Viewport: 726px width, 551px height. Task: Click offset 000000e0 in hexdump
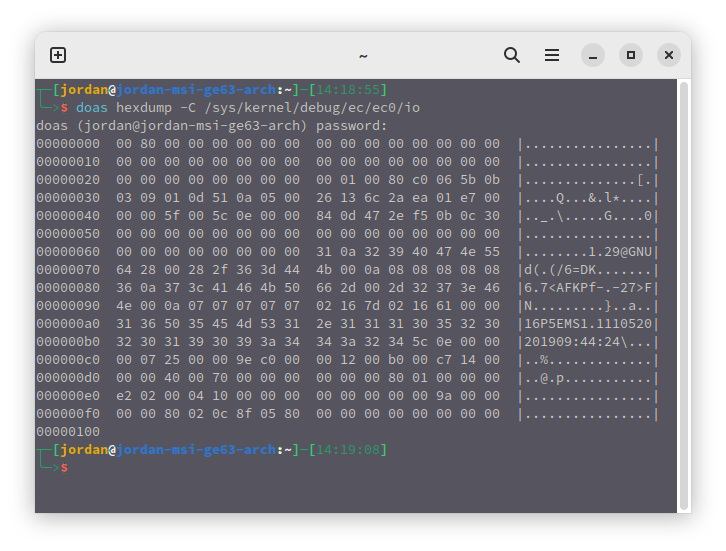pyautogui.click(x=68, y=396)
